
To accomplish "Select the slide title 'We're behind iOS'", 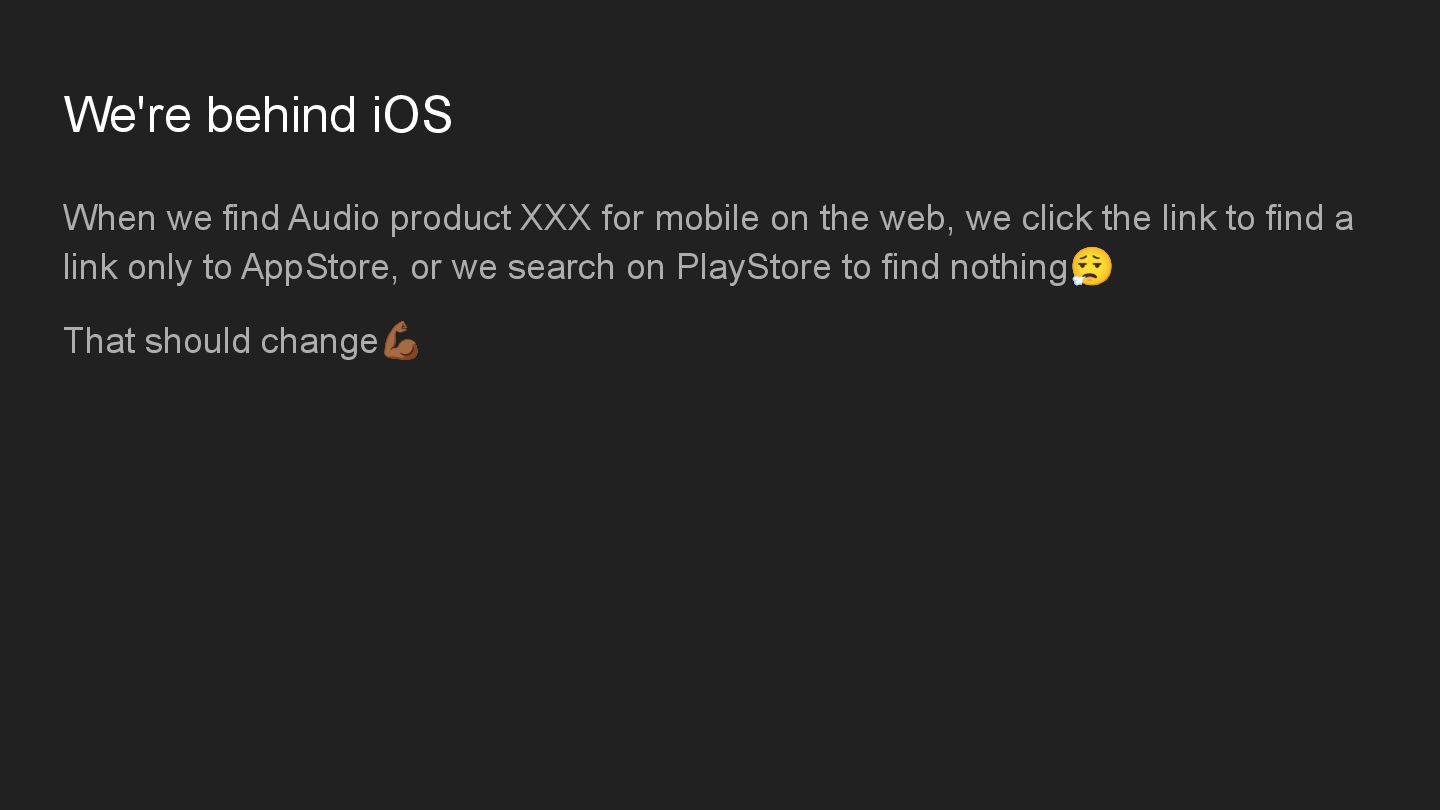I will [258, 114].
